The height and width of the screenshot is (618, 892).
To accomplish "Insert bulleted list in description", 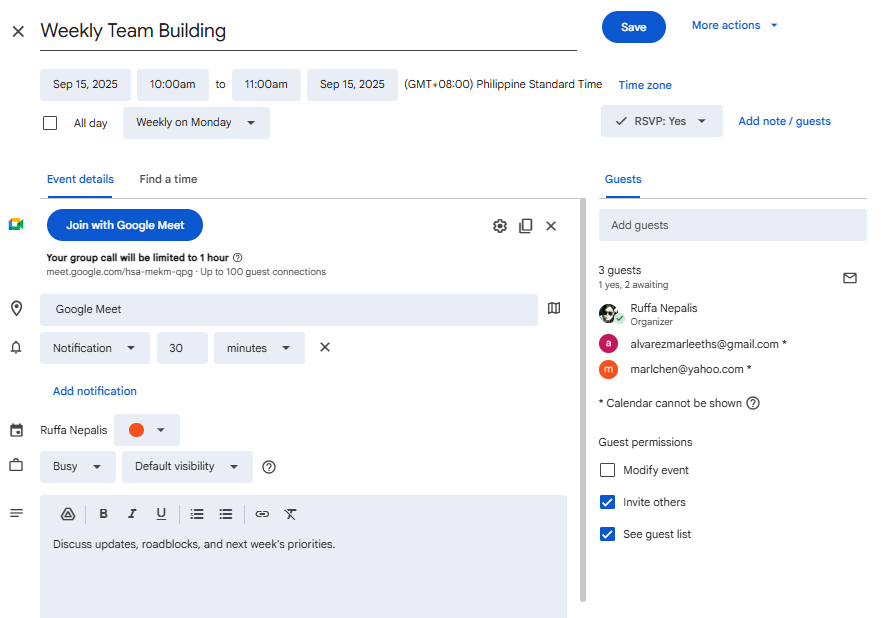I will click(226, 514).
